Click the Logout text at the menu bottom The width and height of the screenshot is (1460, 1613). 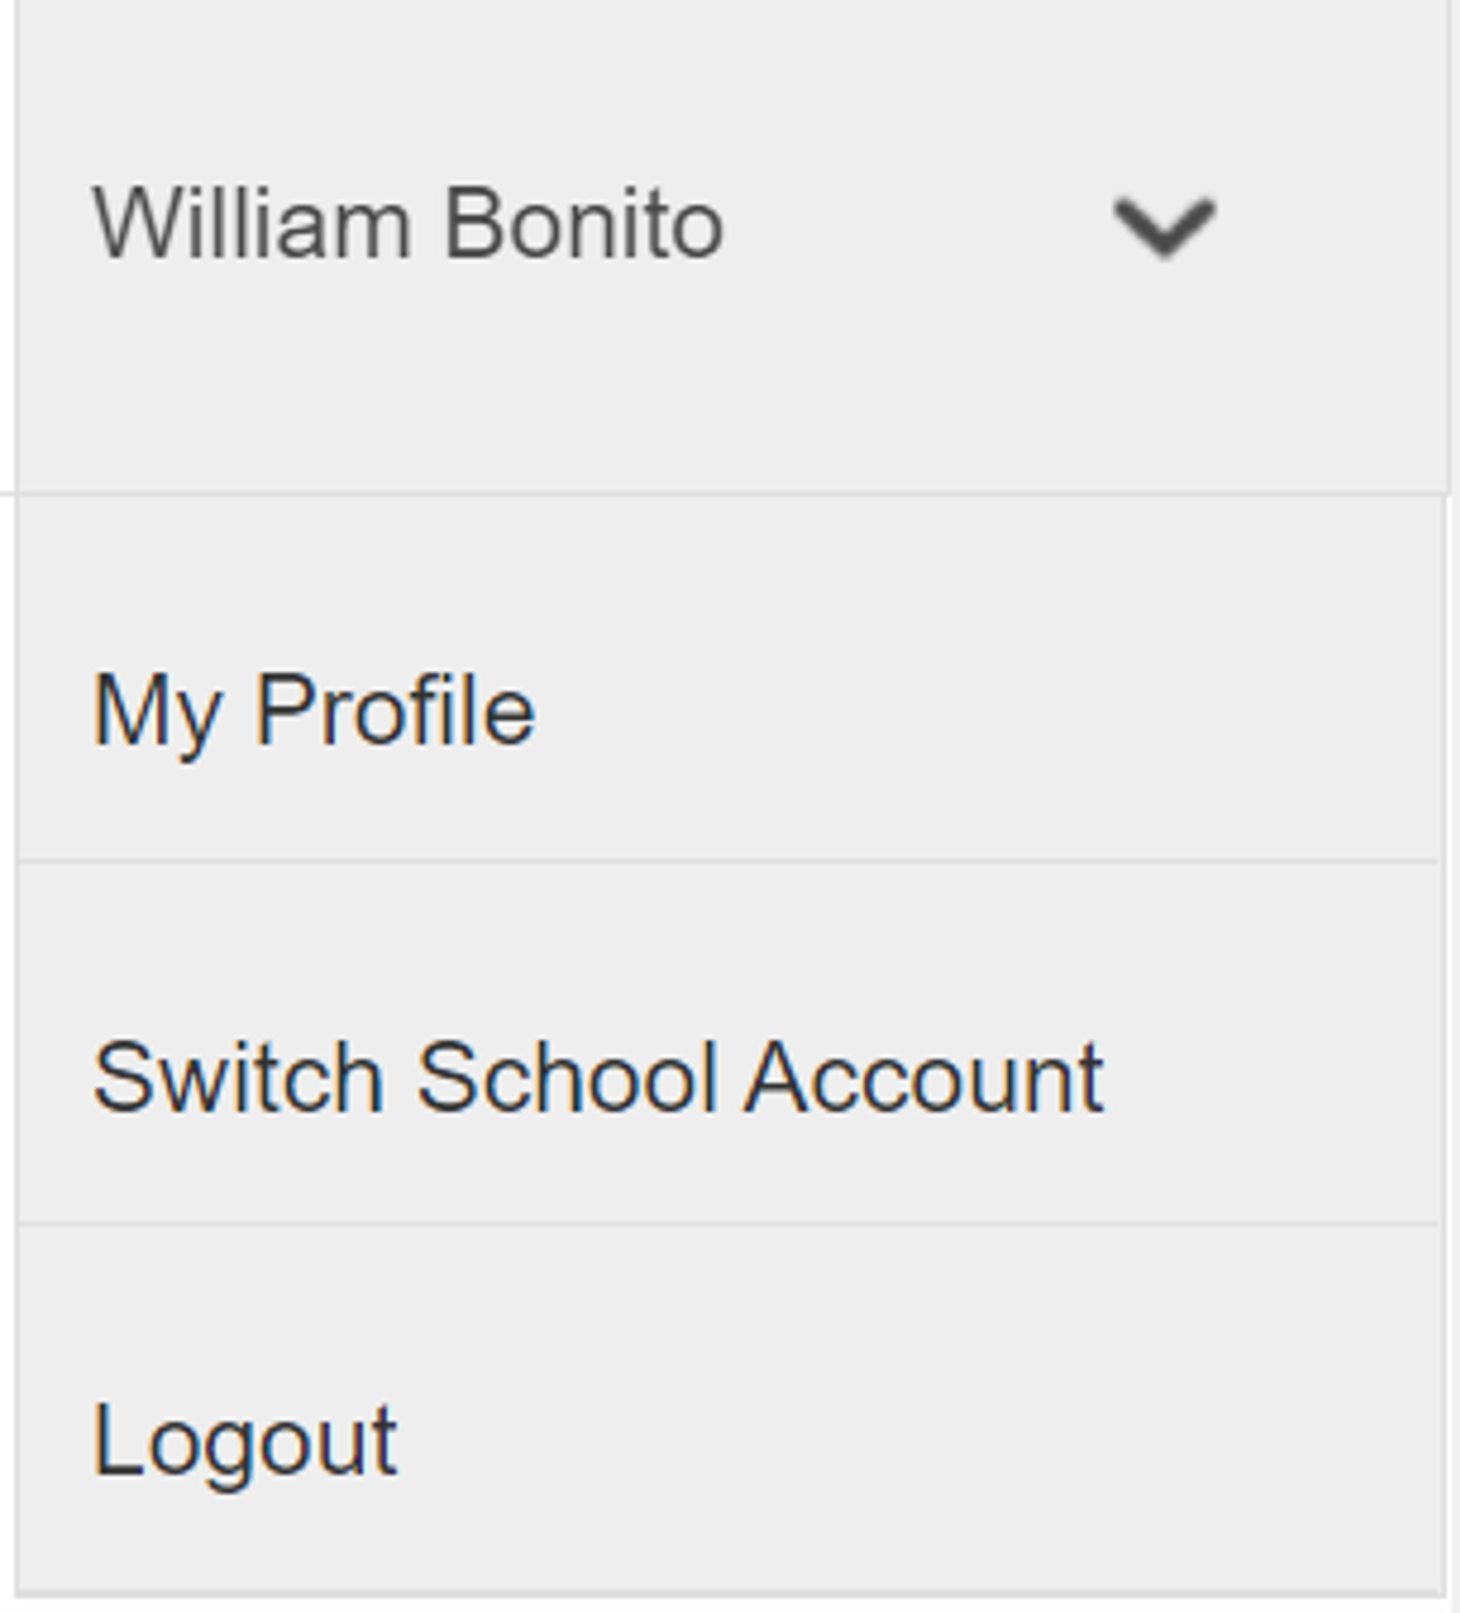tap(245, 1441)
